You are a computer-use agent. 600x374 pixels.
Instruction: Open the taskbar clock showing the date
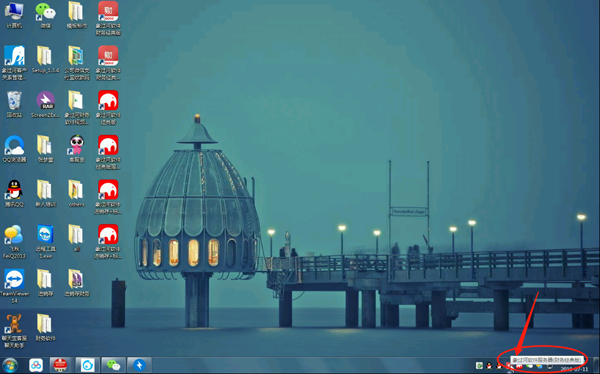pyautogui.click(x=574, y=369)
